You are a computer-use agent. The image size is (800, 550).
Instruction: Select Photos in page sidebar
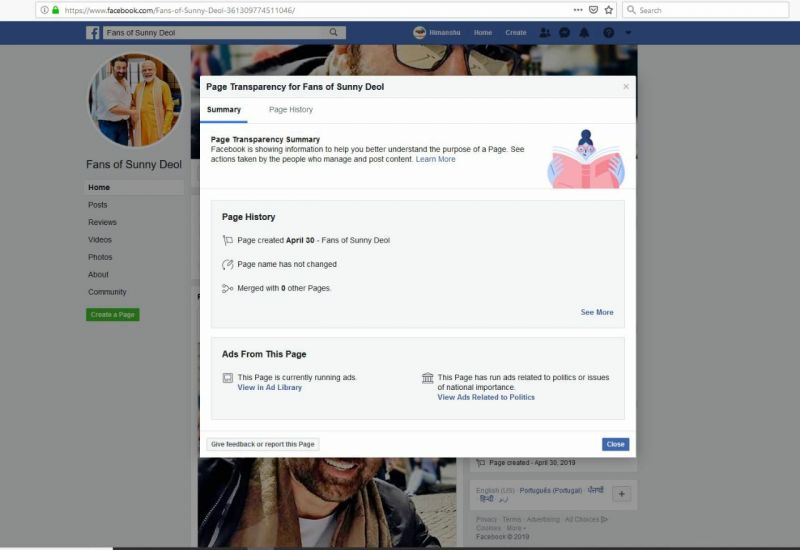tap(100, 257)
